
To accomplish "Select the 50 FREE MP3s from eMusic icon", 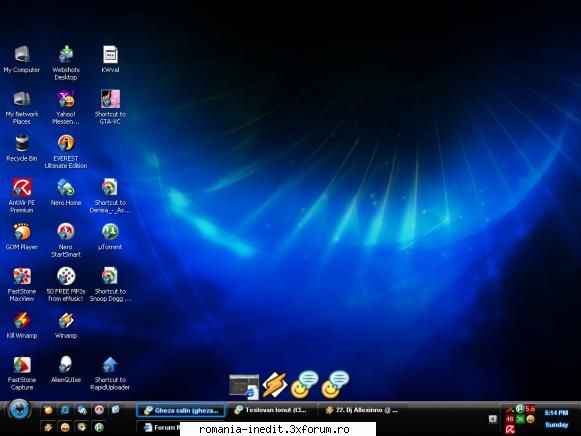I will coord(66,284).
